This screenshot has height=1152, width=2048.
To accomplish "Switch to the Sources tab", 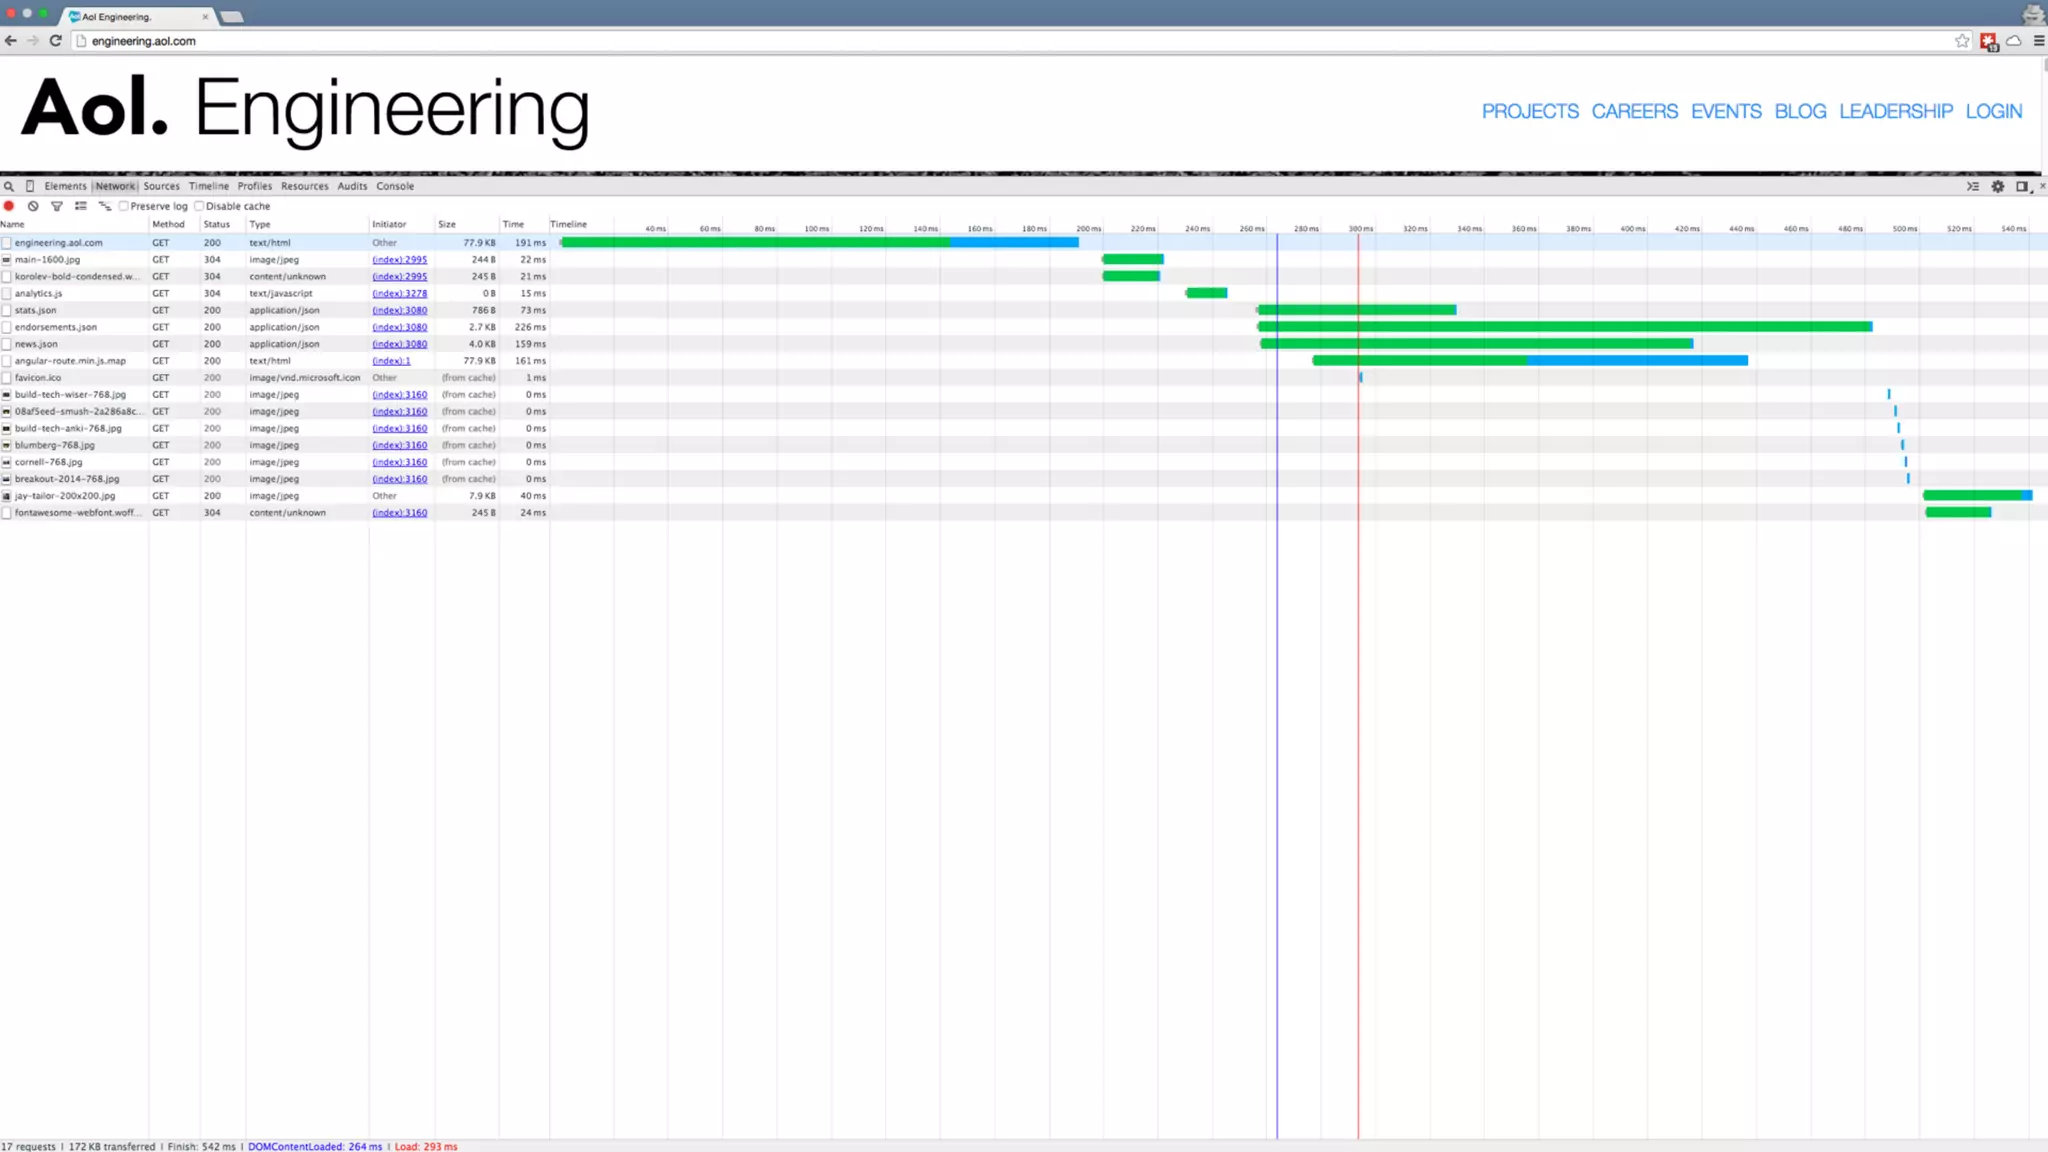I will [161, 186].
